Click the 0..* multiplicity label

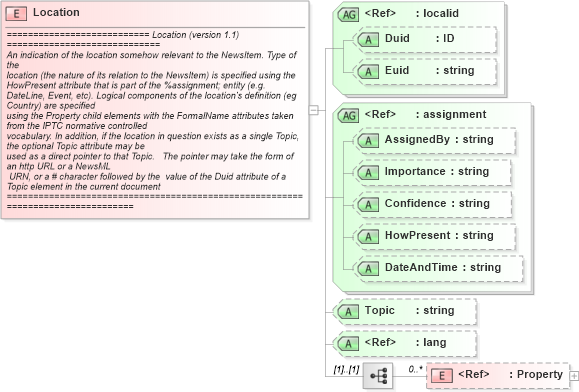coord(415,368)
